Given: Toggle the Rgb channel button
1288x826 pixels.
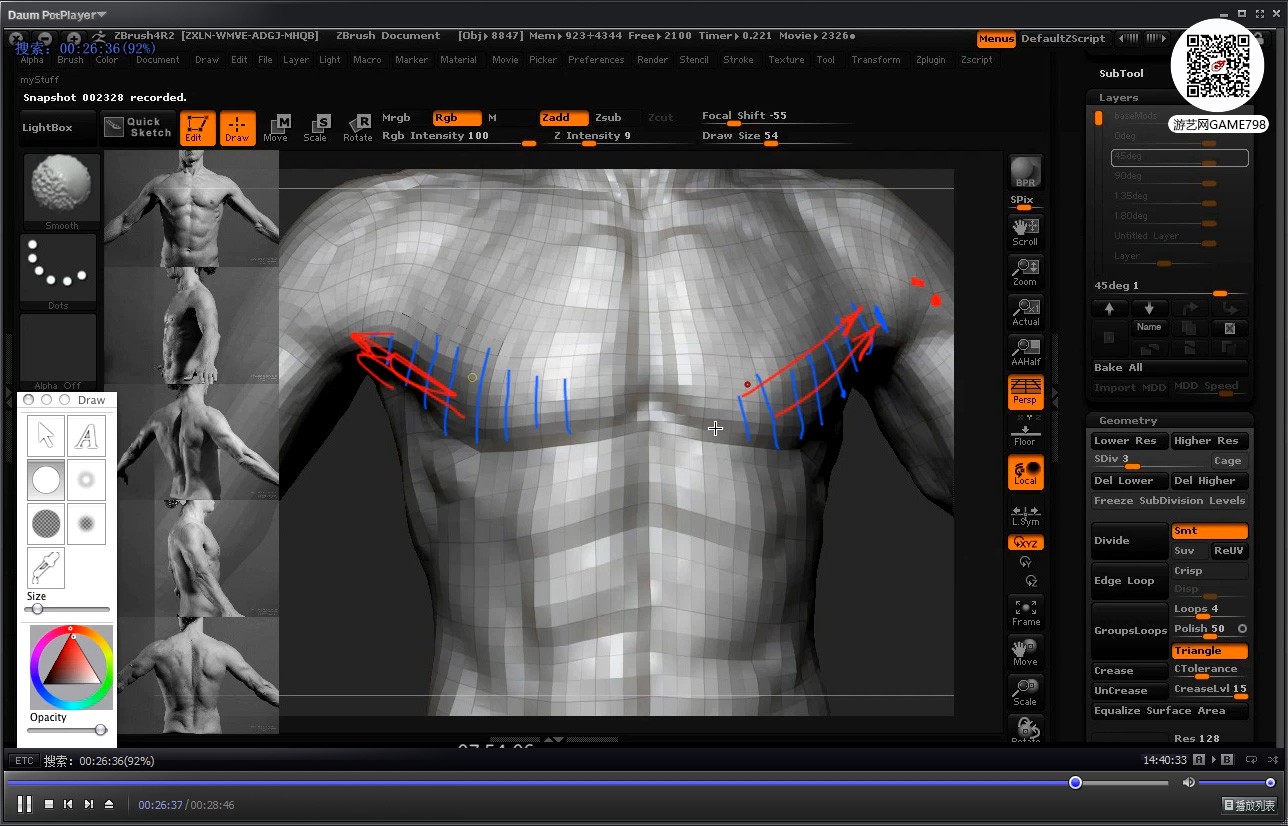Looking at the screenshot, I should (x=455, y=118).
